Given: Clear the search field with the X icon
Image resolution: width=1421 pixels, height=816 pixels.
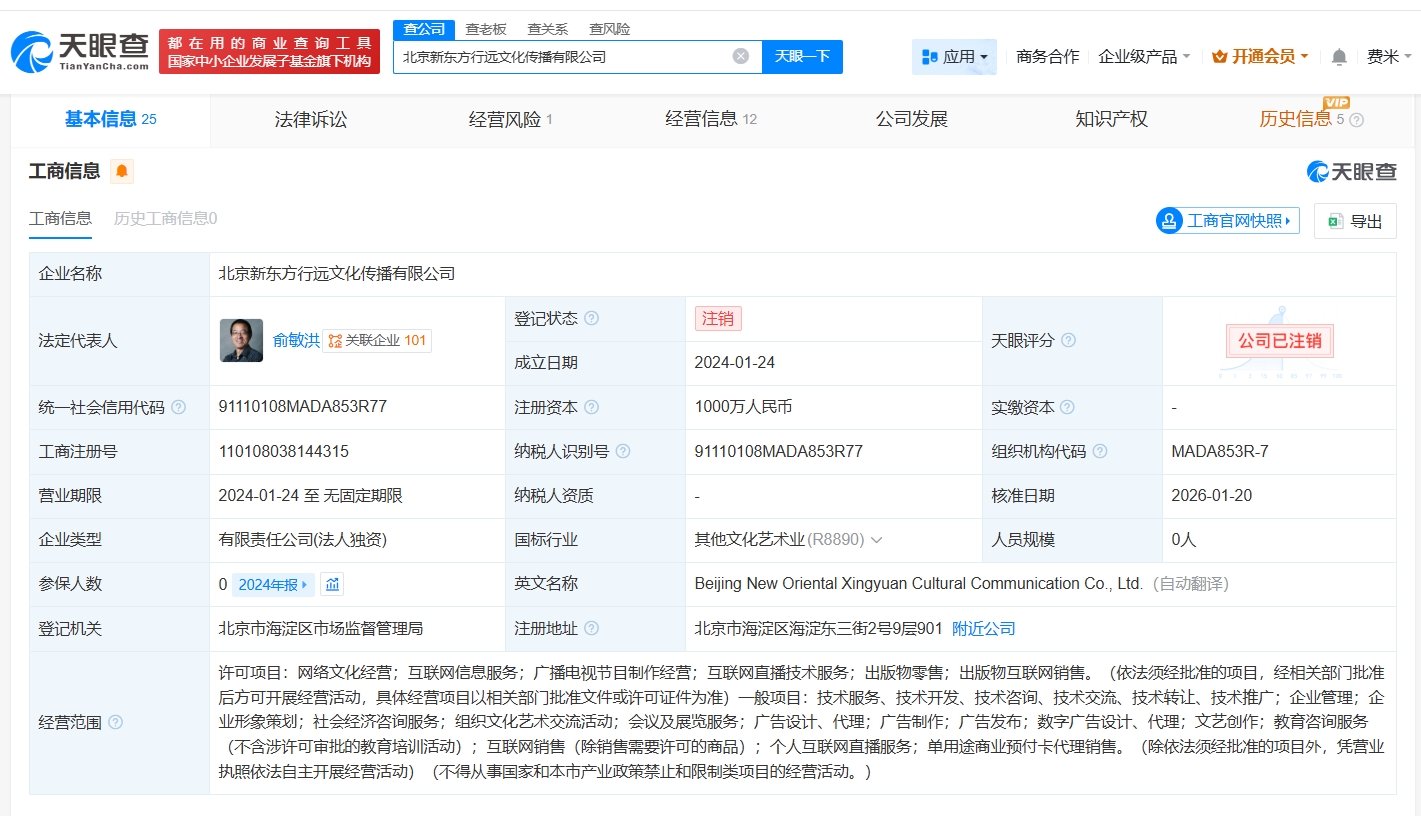Looking at the screenshot, I should [740, 56].
